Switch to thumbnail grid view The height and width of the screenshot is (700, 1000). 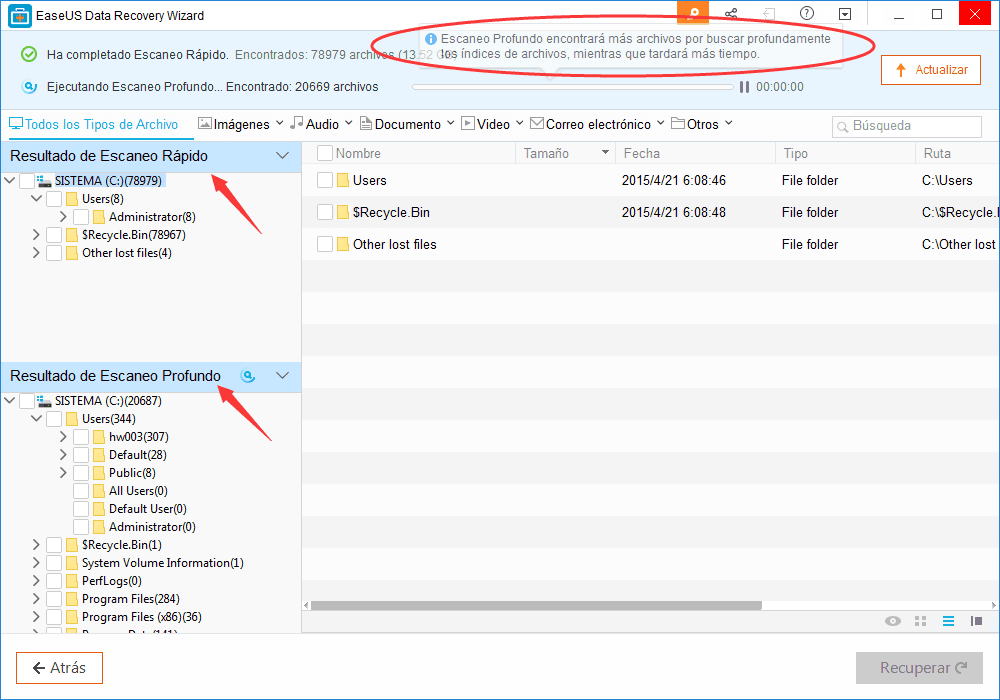point(921,621)
